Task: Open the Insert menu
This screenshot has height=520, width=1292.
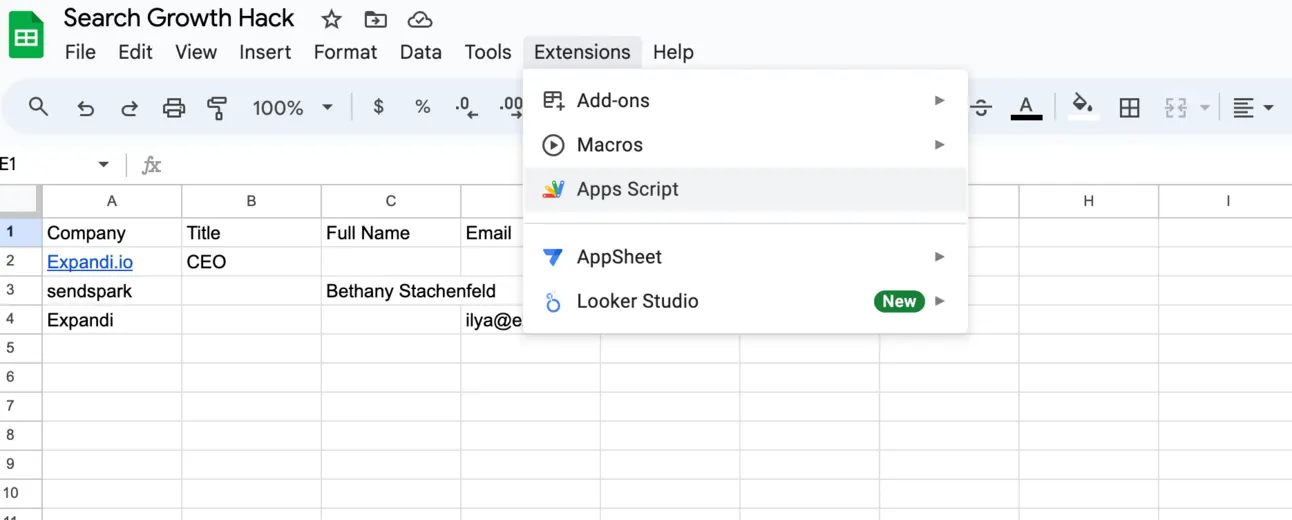Action: click(265, 52)
